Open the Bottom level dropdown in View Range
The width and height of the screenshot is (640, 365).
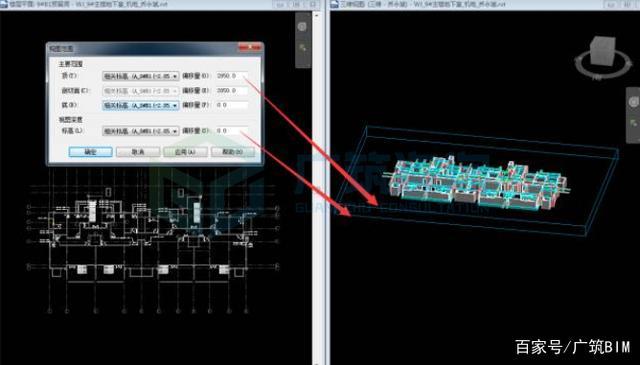pyautogui.click(x=140, y=105)
